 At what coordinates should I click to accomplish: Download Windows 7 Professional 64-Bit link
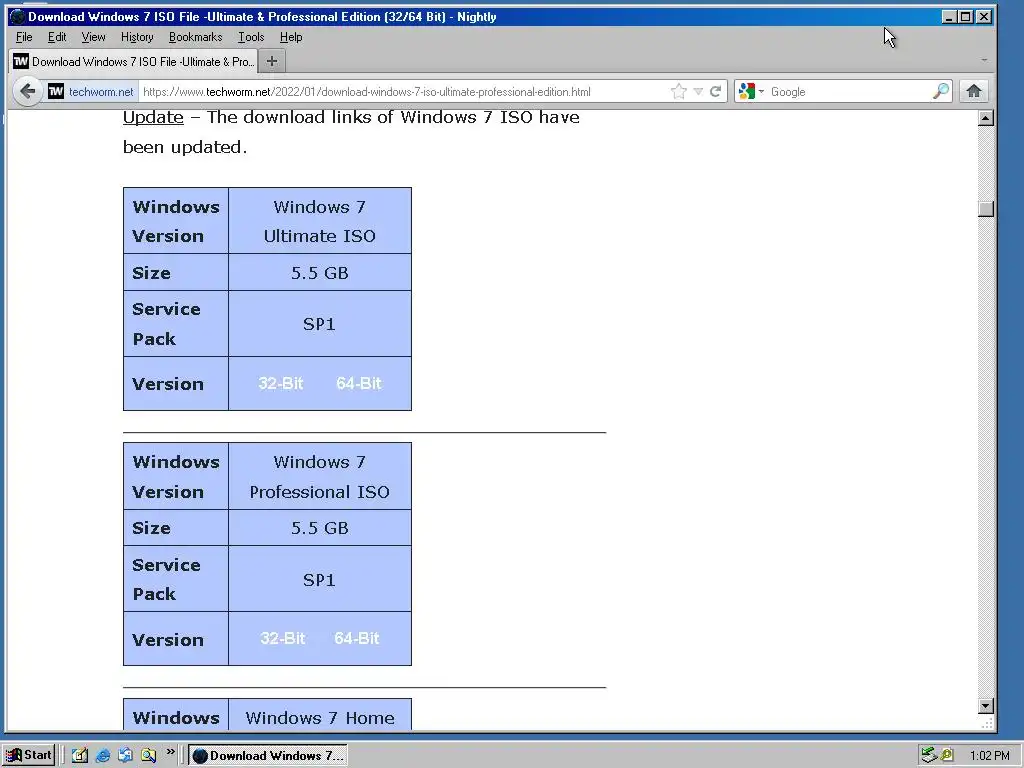click(357, 638)
